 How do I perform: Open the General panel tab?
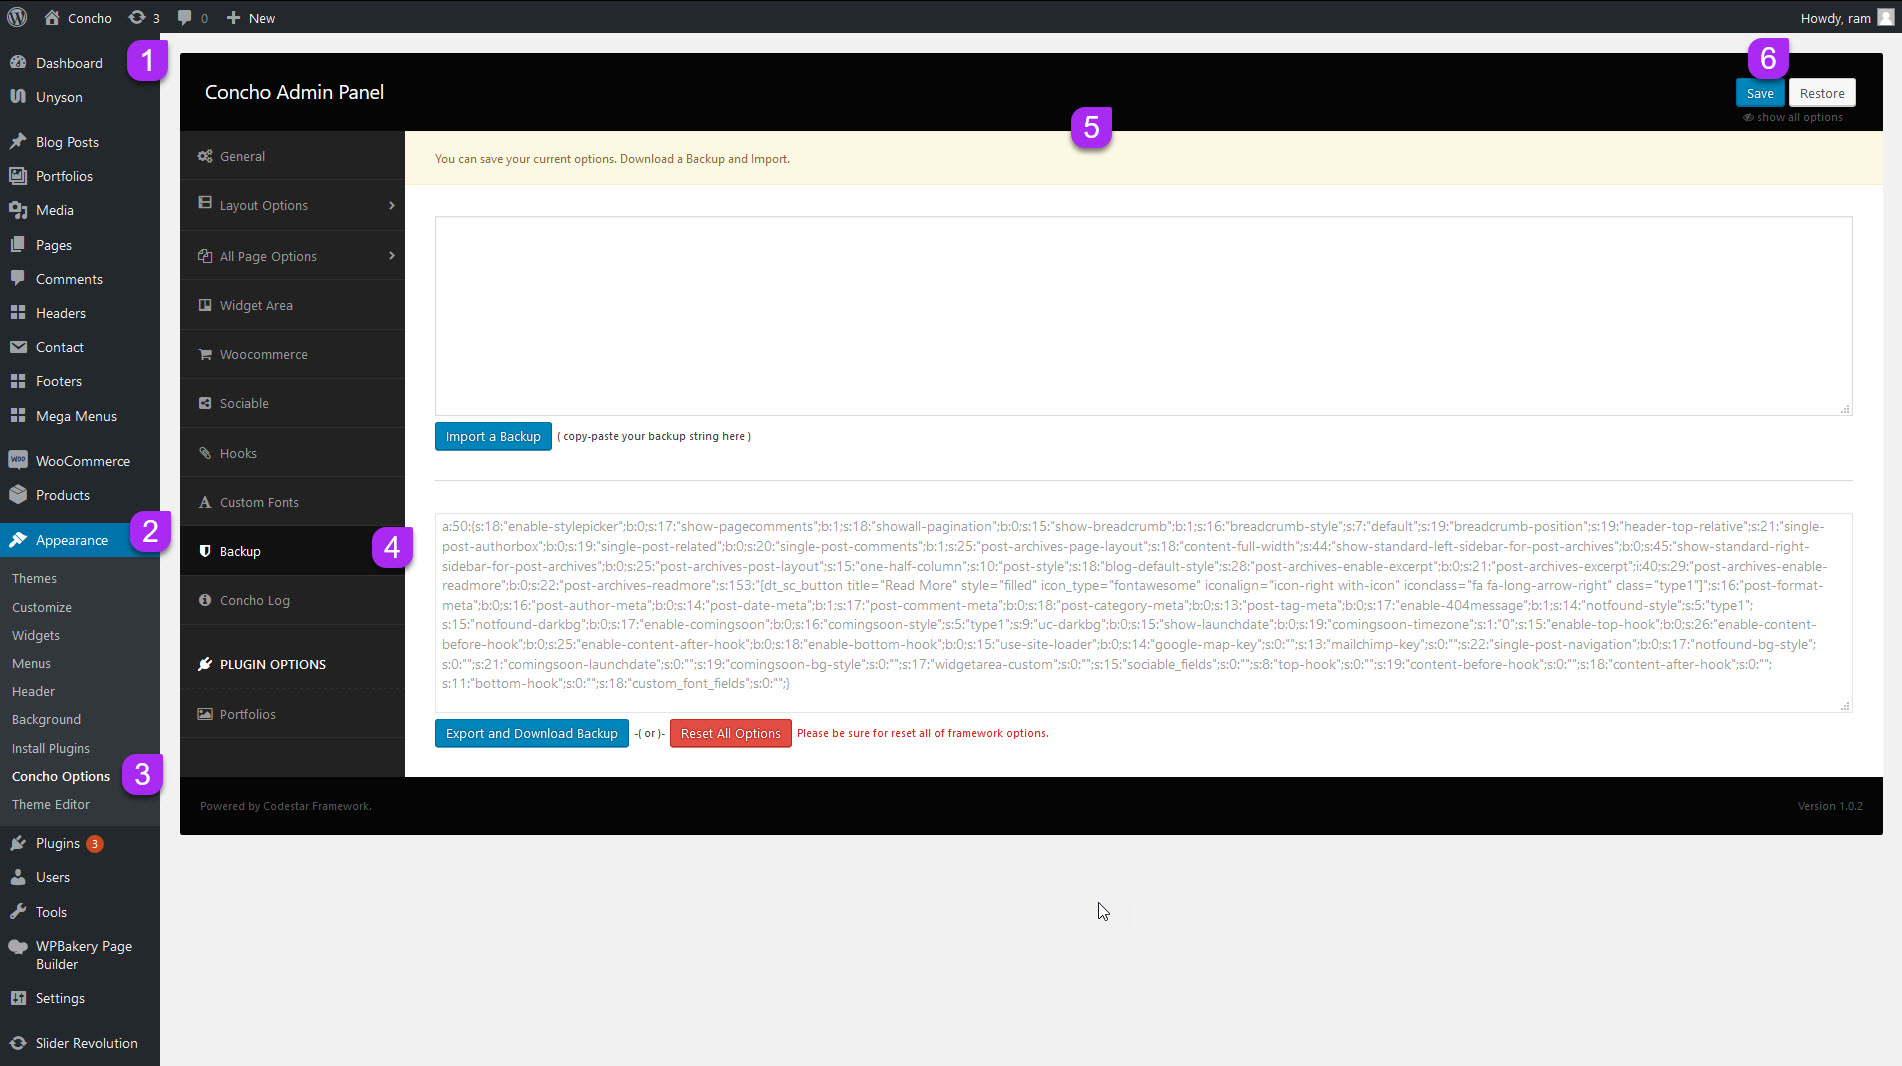click(292, 156)
